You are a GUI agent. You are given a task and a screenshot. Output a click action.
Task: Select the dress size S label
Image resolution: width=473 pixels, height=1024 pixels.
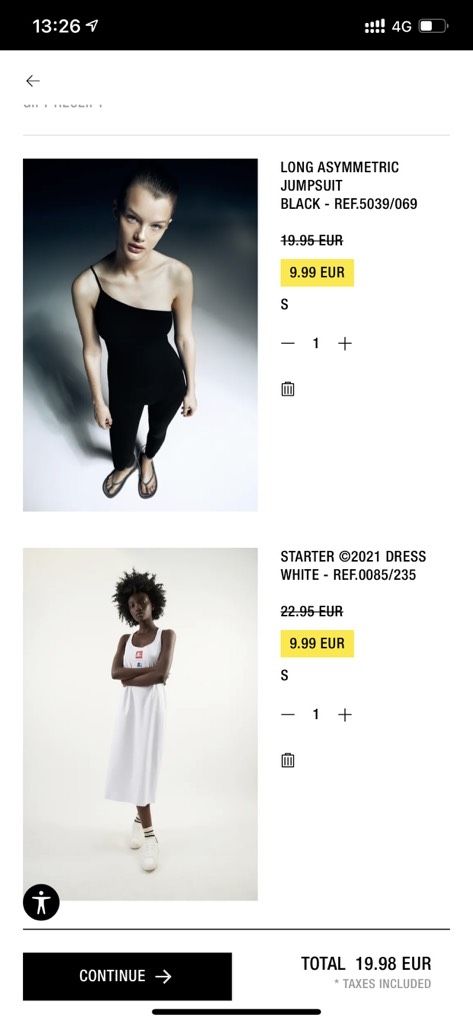pos(284,675)
